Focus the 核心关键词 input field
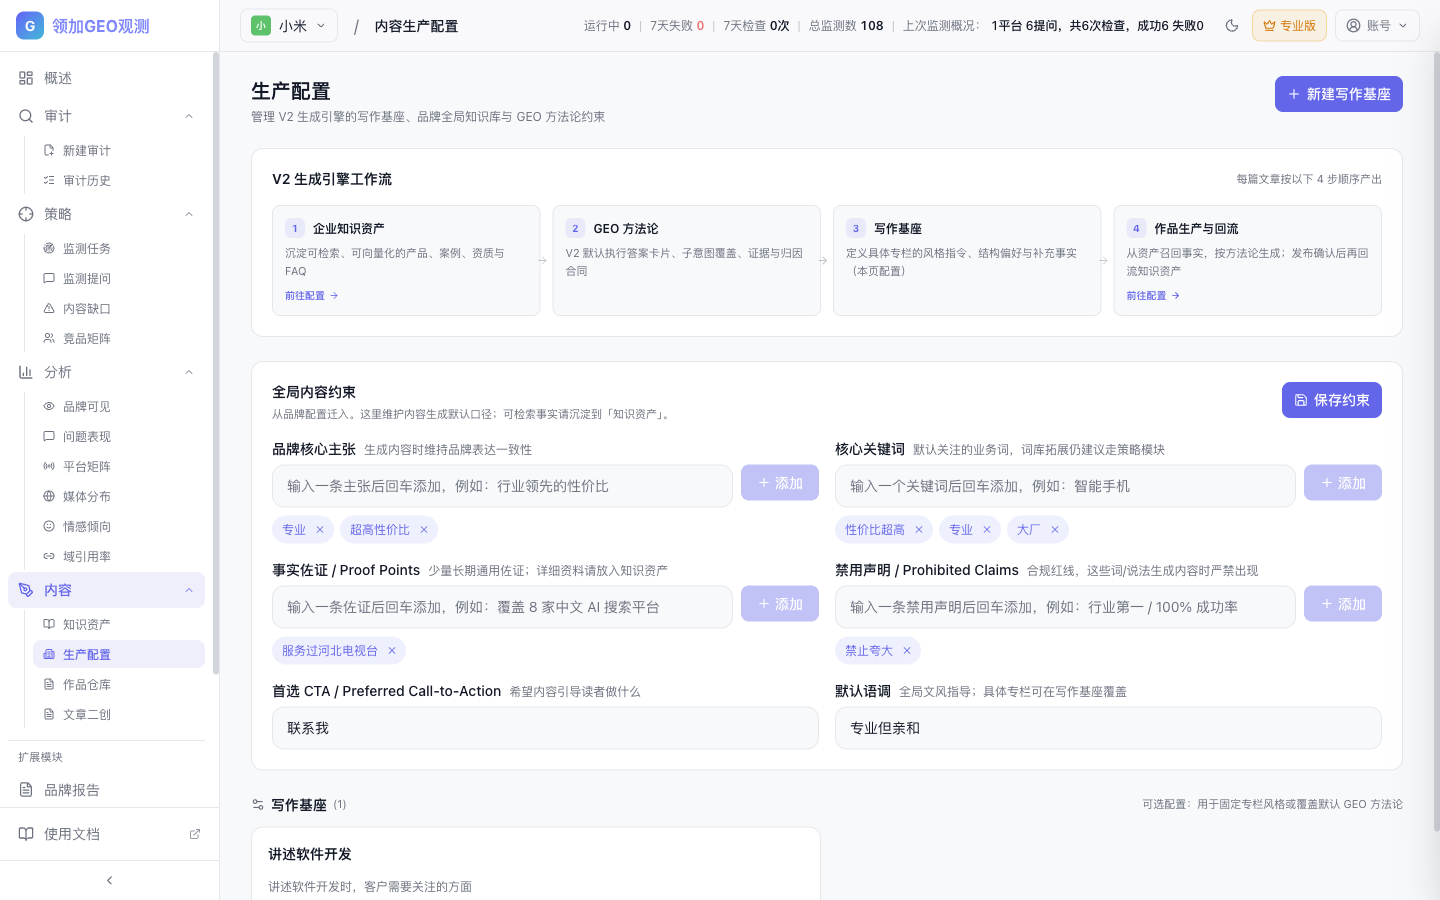Viewport: 1440px width, 900px height. [x=1065, y=486]
